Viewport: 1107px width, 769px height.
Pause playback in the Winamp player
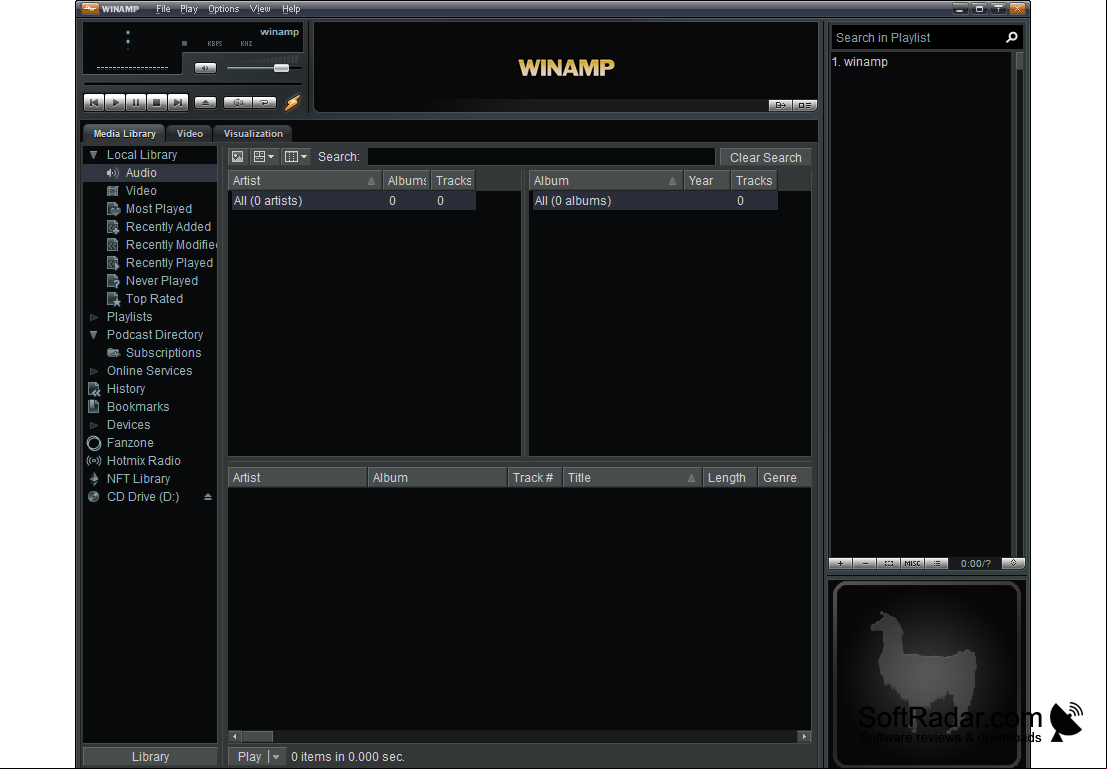click(136, 102)
